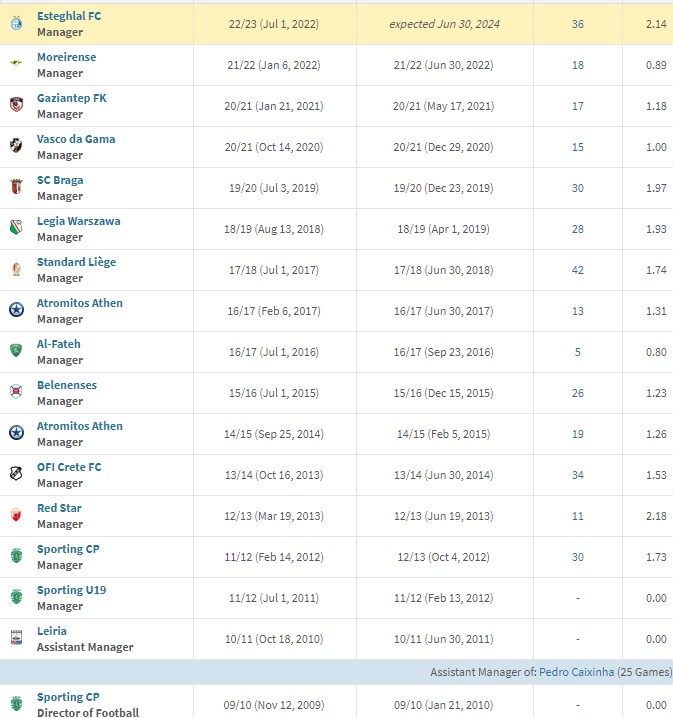Select date '21/22 (Jan 6, 2022)'
This screenshot has height=718, width=673.
pyautogui.click(x=274, y=65)
